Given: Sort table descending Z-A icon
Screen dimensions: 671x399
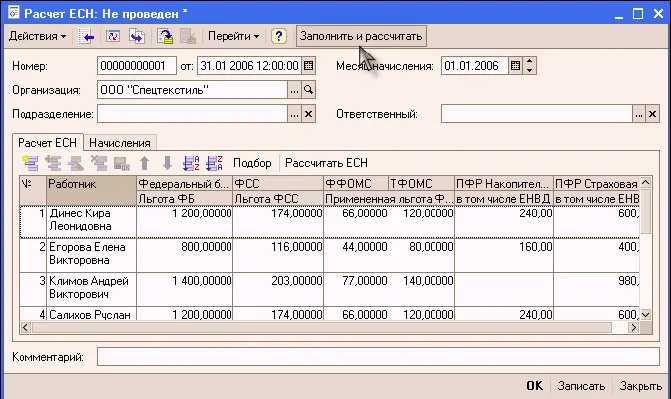Looking at the screenshot, I should click(214, 163).
